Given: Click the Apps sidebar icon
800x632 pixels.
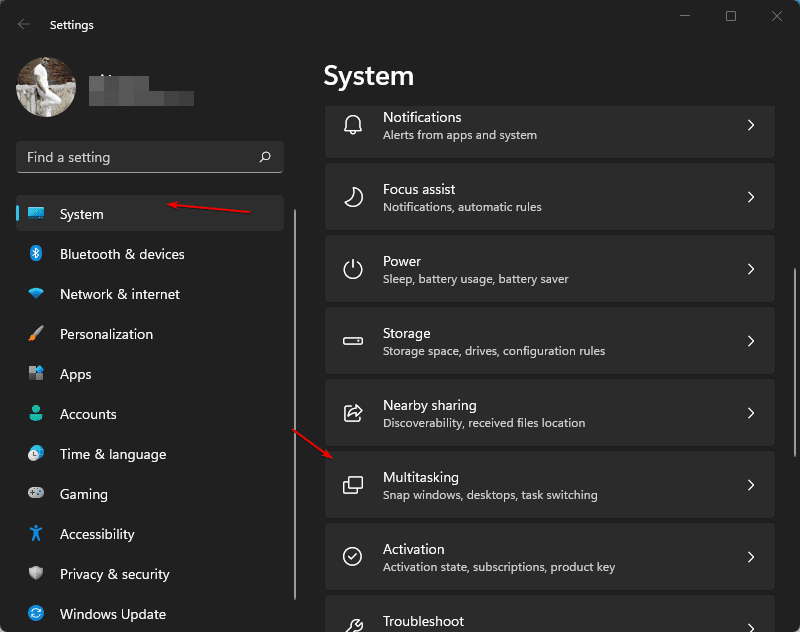Looking at the screenshot, I should click(x=35, y=374).
